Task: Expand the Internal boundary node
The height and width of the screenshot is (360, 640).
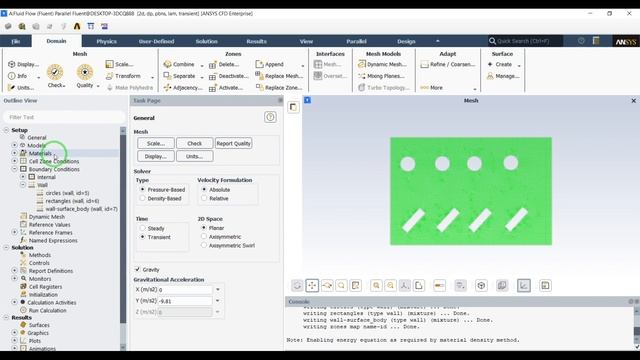Action: [23, 177]
